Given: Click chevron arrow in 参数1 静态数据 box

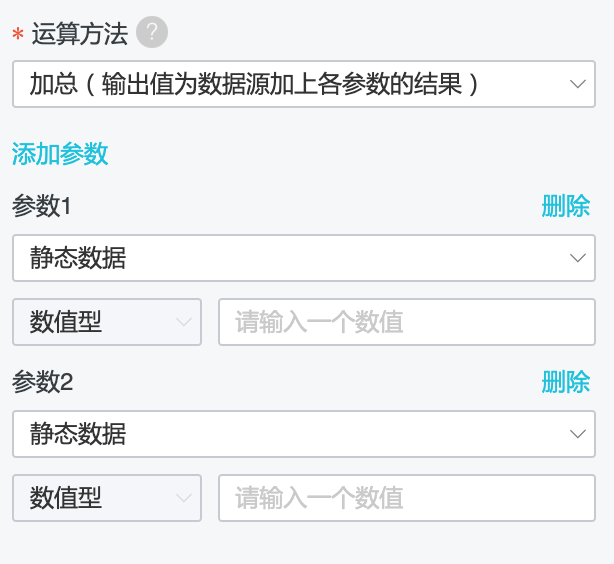Looking at the screenshot, I should click(x=578, y=258).
